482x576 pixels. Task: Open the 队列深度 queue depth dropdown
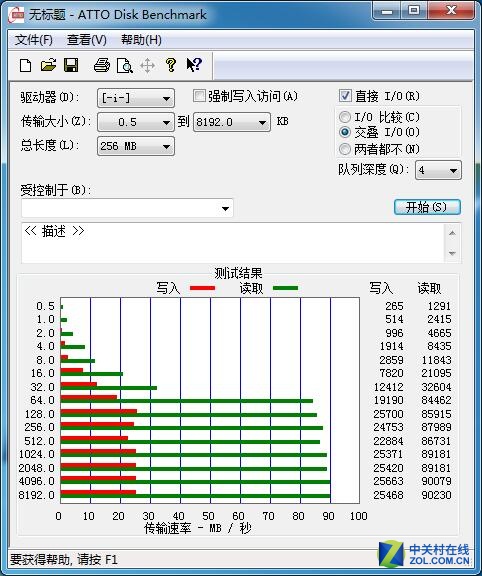point(438,170)
